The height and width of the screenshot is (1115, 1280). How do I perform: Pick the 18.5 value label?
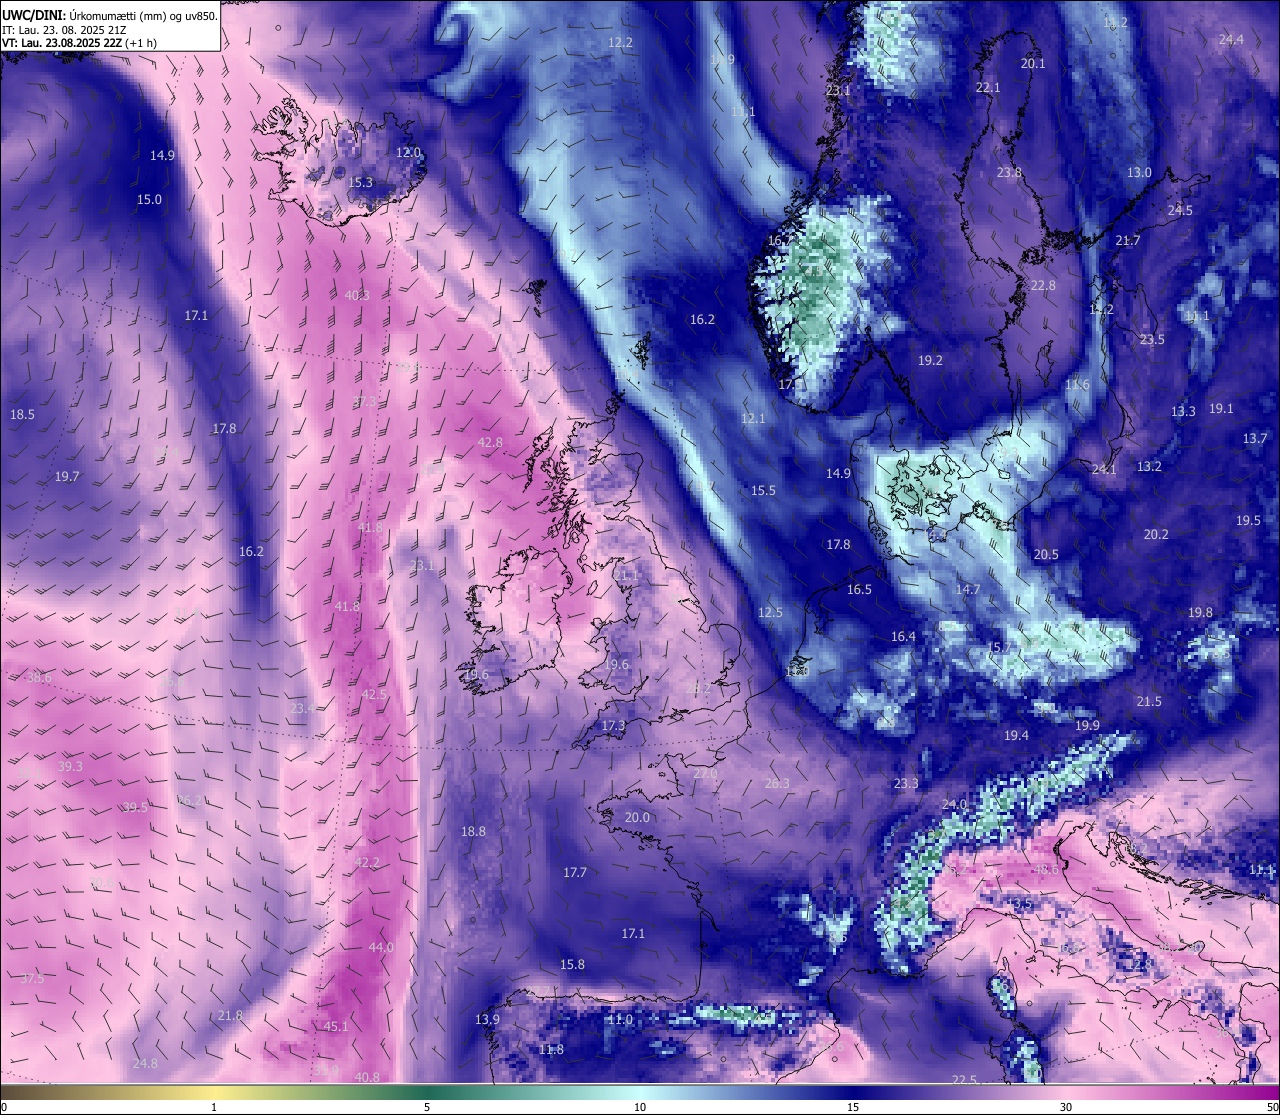(x=22, y=414)
